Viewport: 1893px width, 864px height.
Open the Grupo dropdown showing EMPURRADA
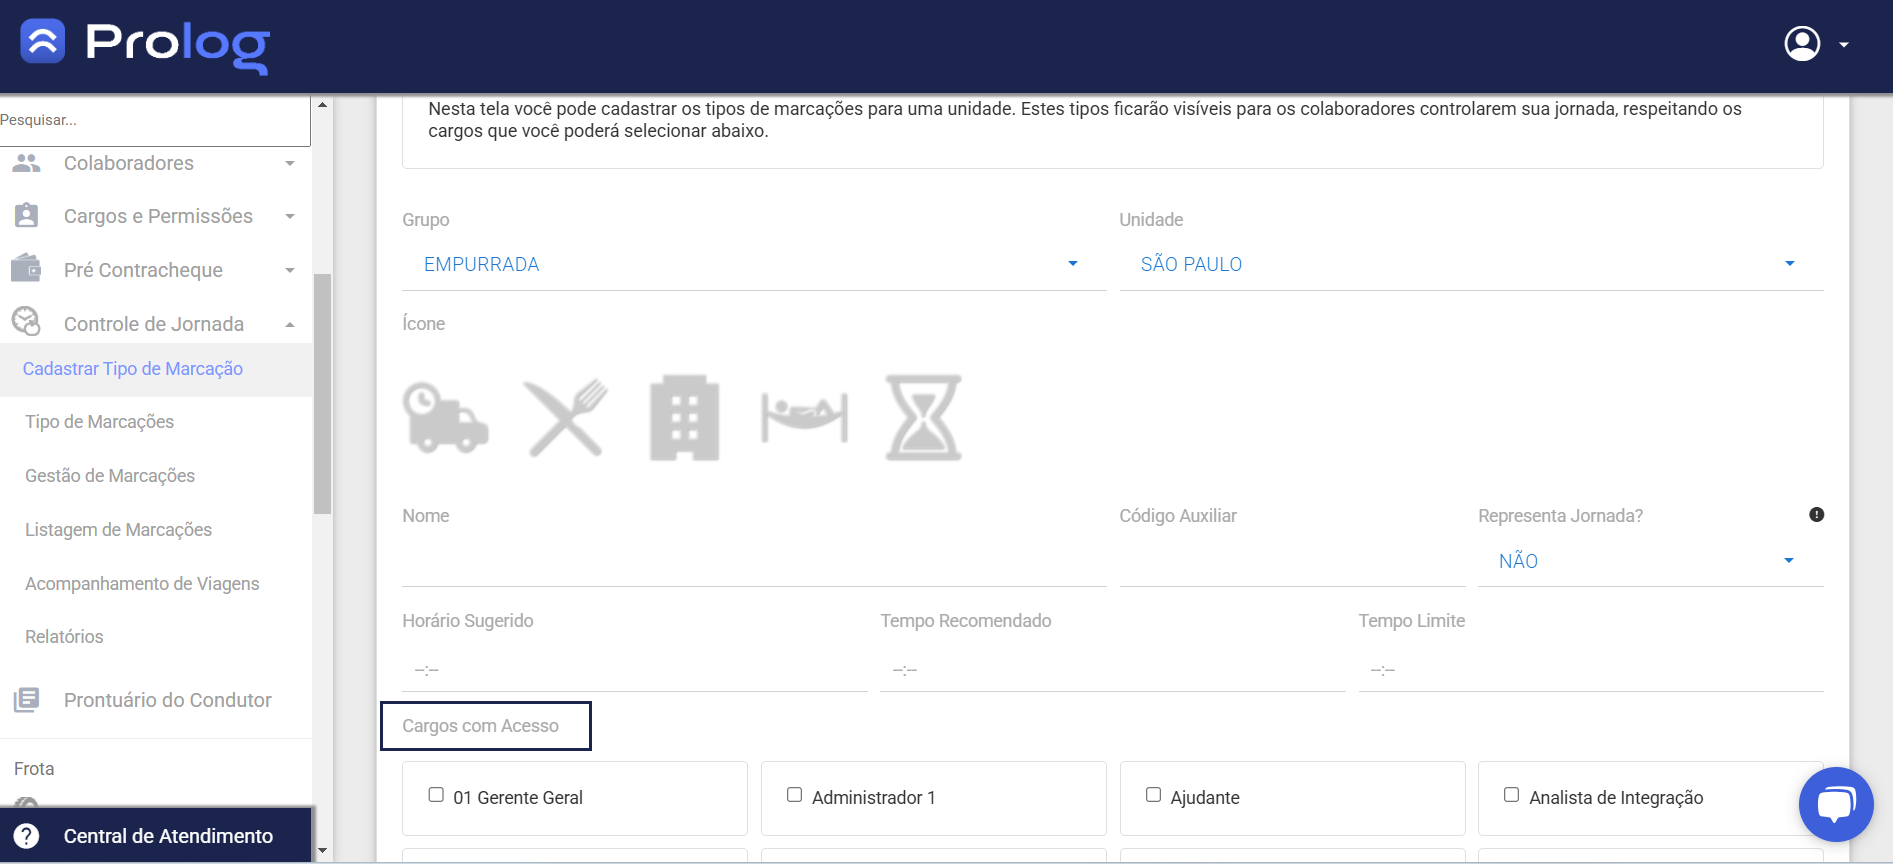pyautogui.click(x=754, y=264)
